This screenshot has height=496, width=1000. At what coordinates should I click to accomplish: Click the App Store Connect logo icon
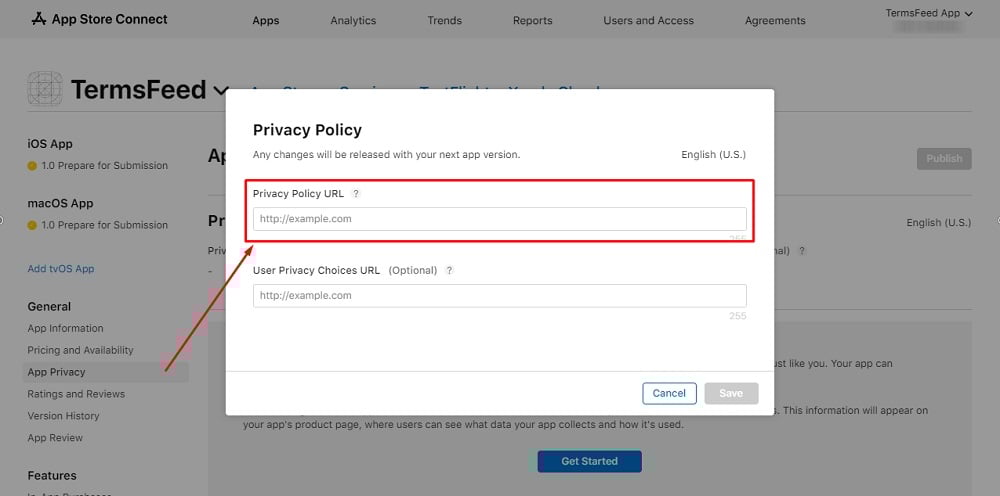[39, 19]
